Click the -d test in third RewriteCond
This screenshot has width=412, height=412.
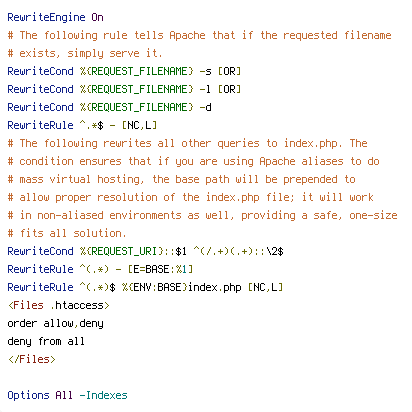205,107
